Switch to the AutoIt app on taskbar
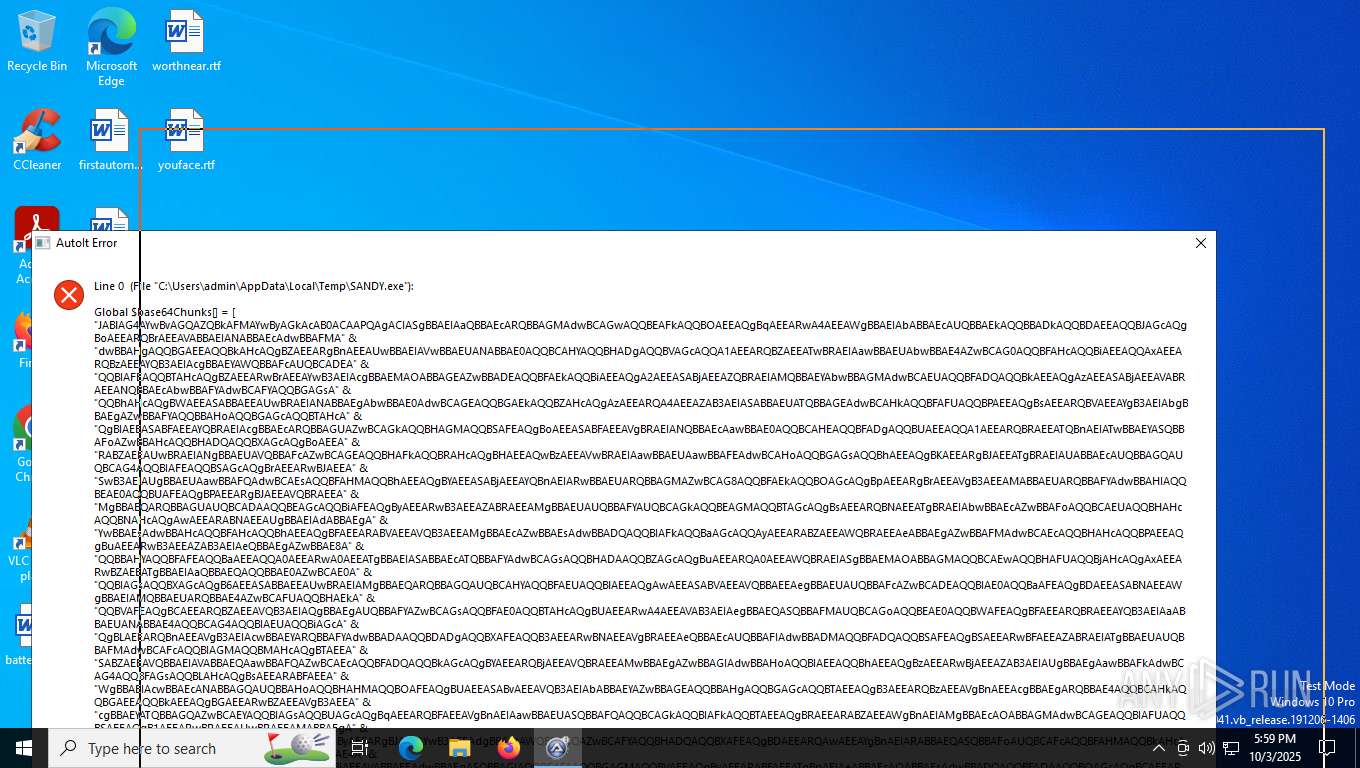 (558, 748)
